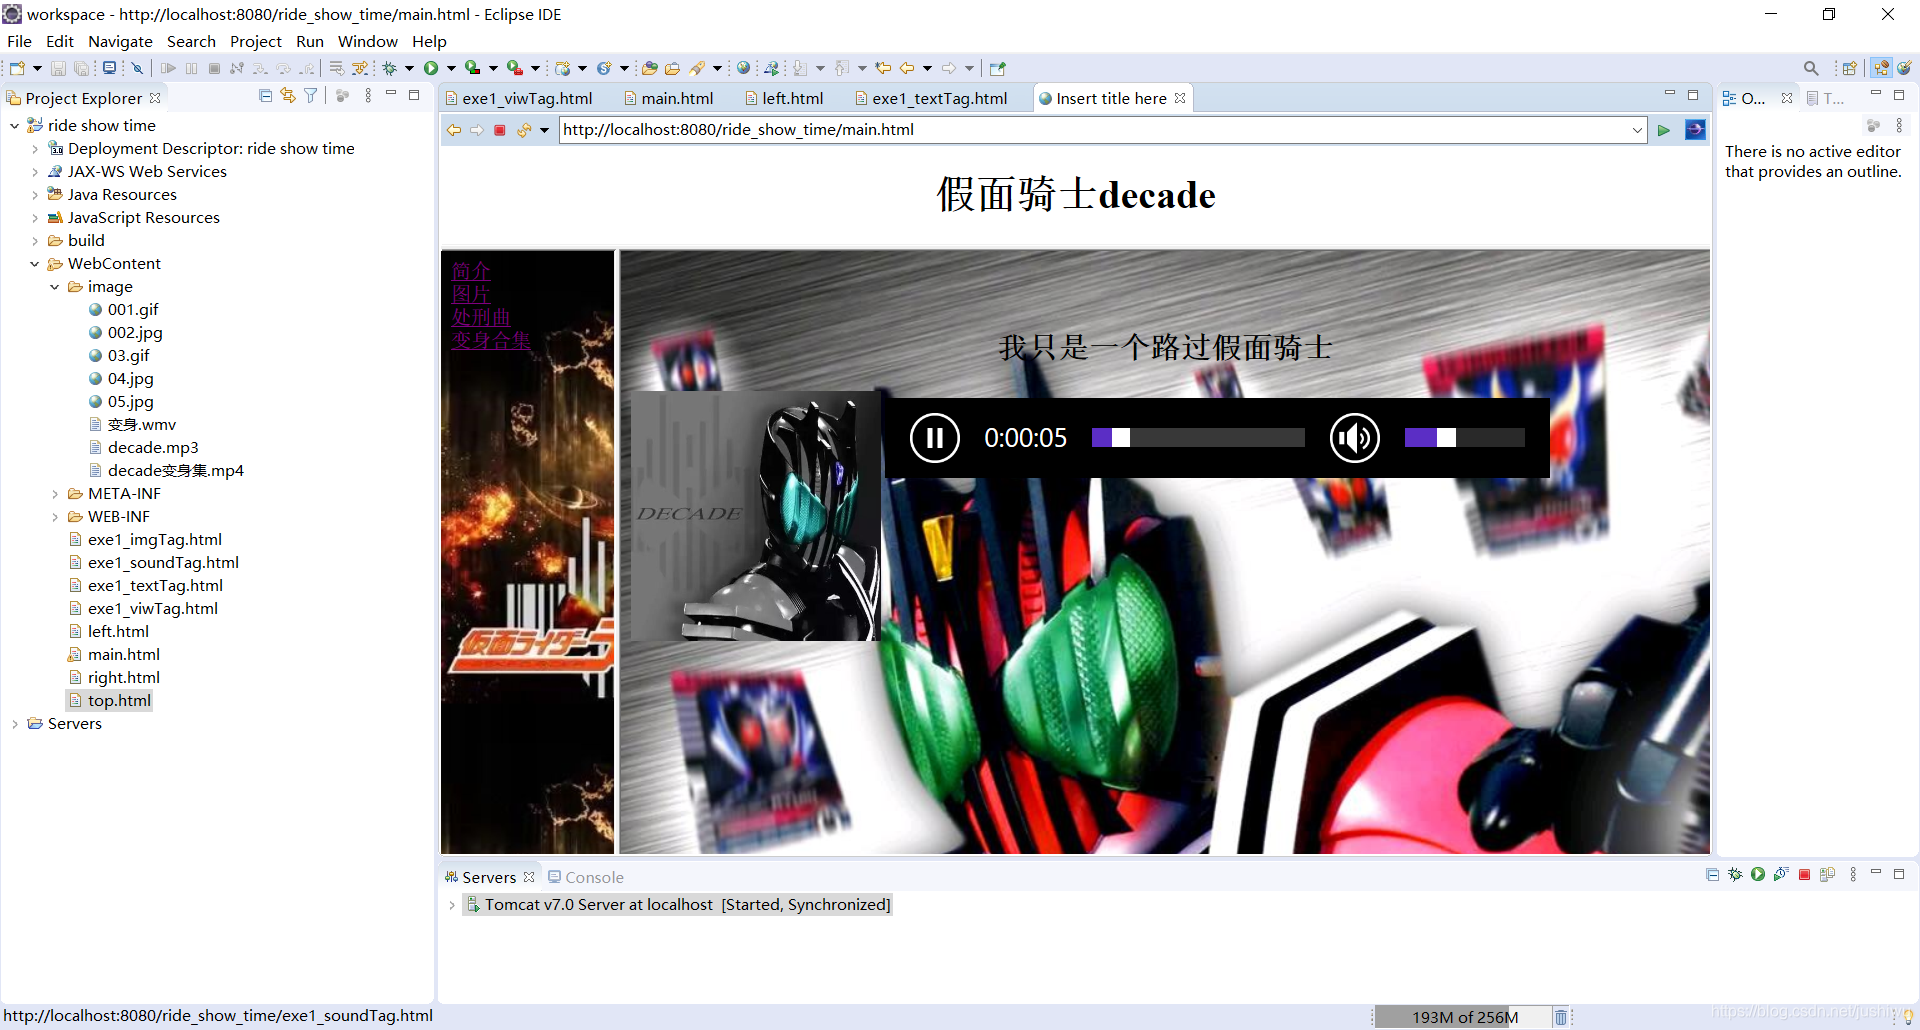Click the Publish to server icon
This screenshot has width=1920, height=1030.
click(x=1828, y=875)
